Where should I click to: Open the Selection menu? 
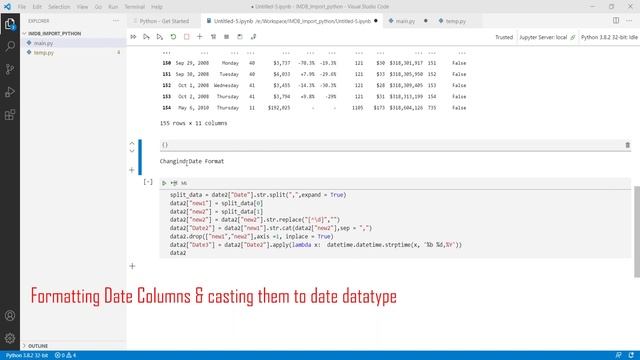click(59, 7)
